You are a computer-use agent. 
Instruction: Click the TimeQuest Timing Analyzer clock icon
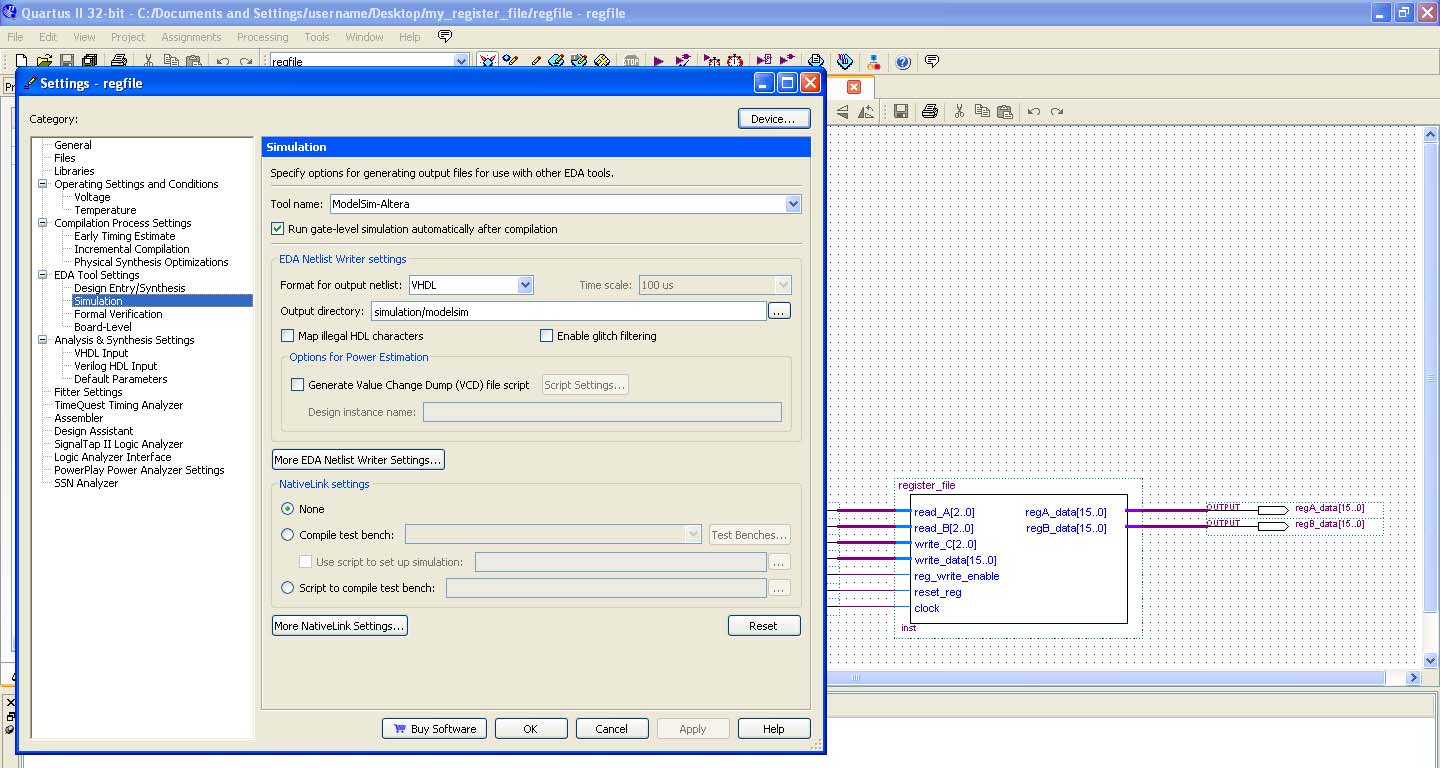click(x=735, y=62)
